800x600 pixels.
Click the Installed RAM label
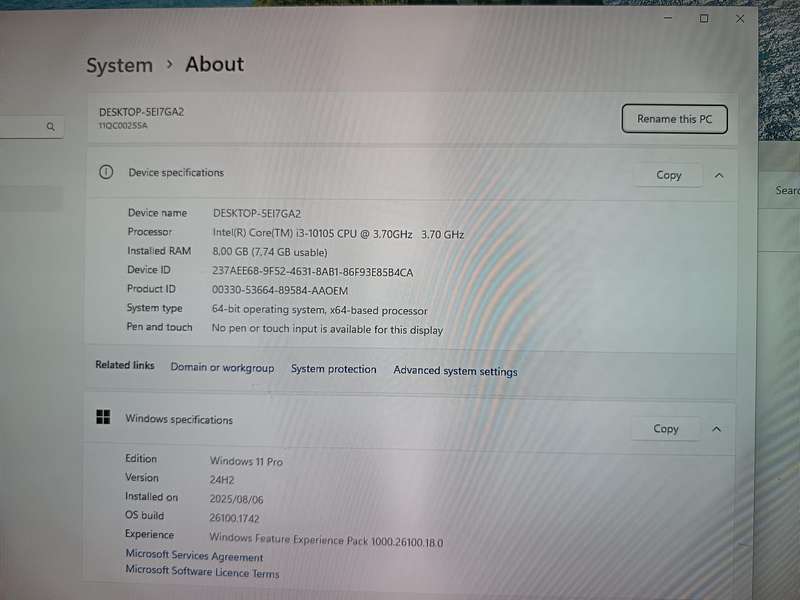click(159, 251)
